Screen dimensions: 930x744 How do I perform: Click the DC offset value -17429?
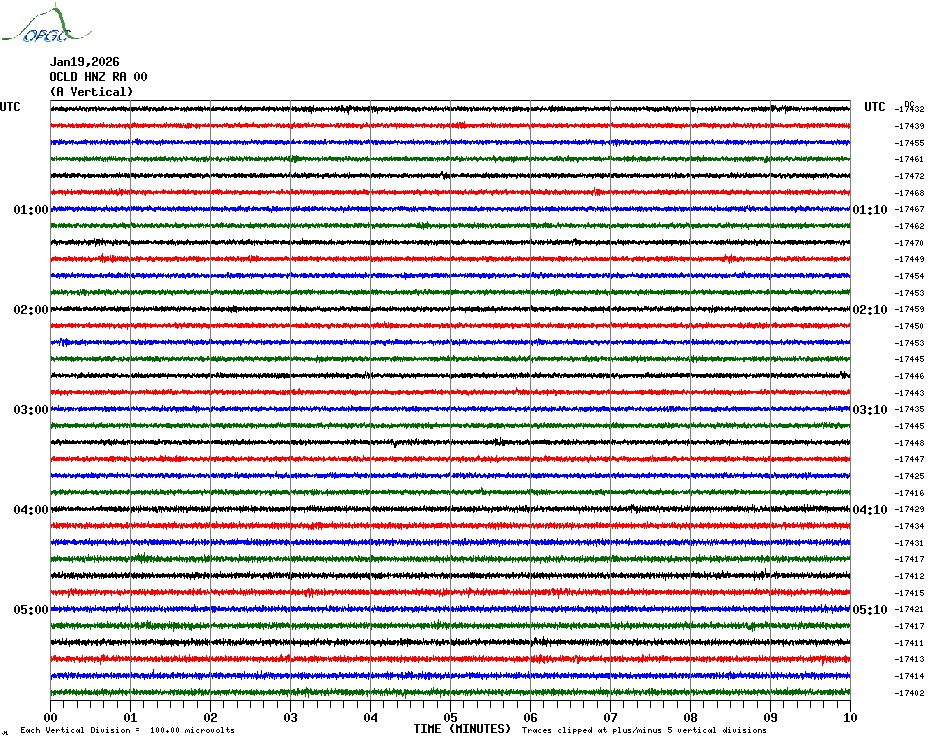[x=909, y=510]
